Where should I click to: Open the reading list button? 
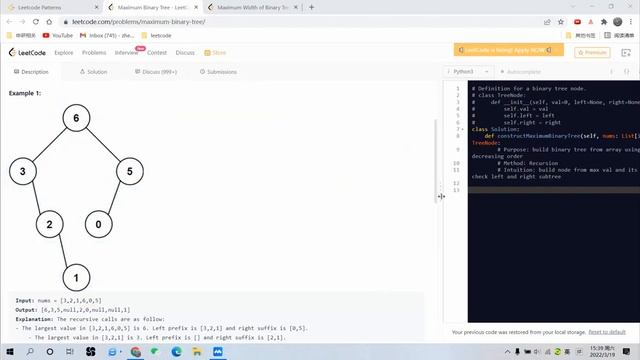(x=619, y=36)
